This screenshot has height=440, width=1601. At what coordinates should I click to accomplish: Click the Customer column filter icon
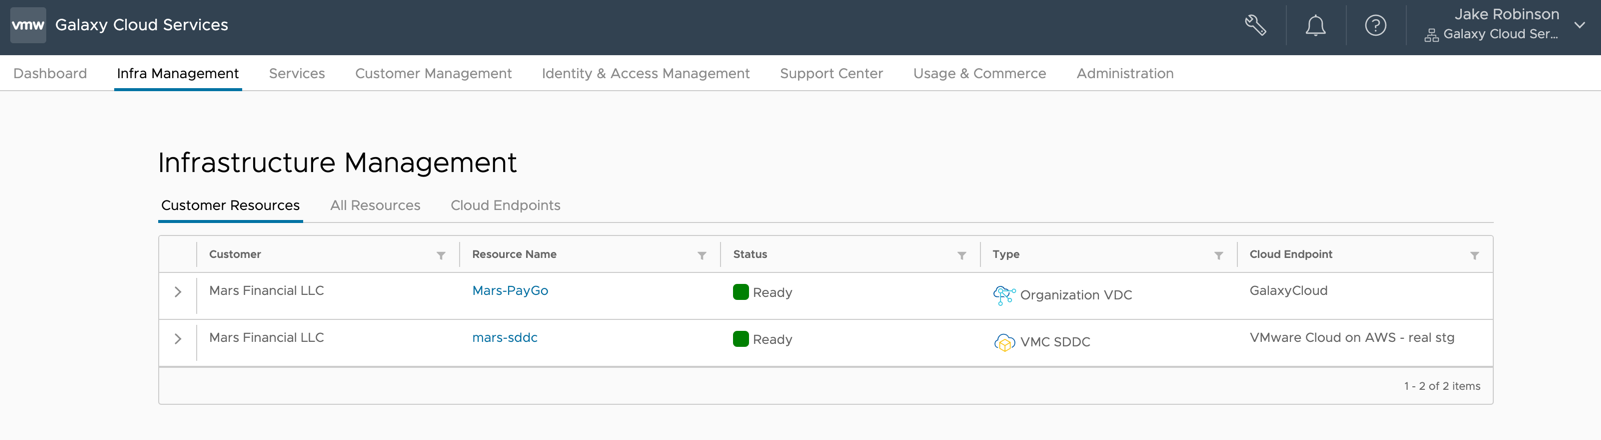point(441,255)
